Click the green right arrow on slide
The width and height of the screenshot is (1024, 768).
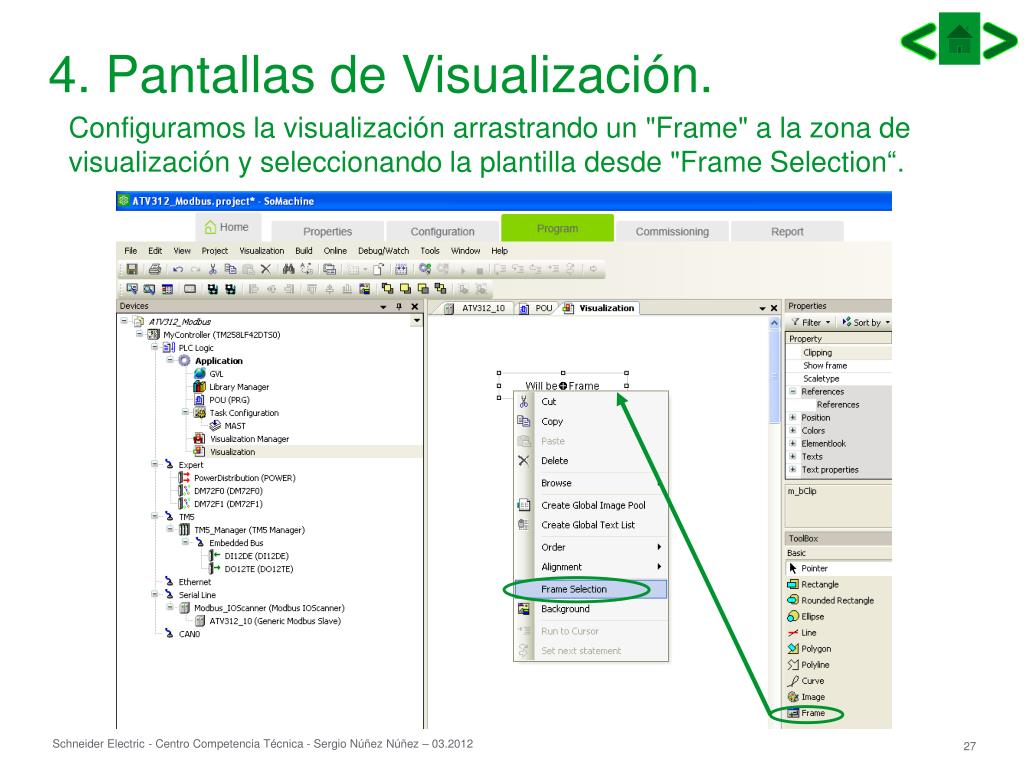(x=999, y=40)
